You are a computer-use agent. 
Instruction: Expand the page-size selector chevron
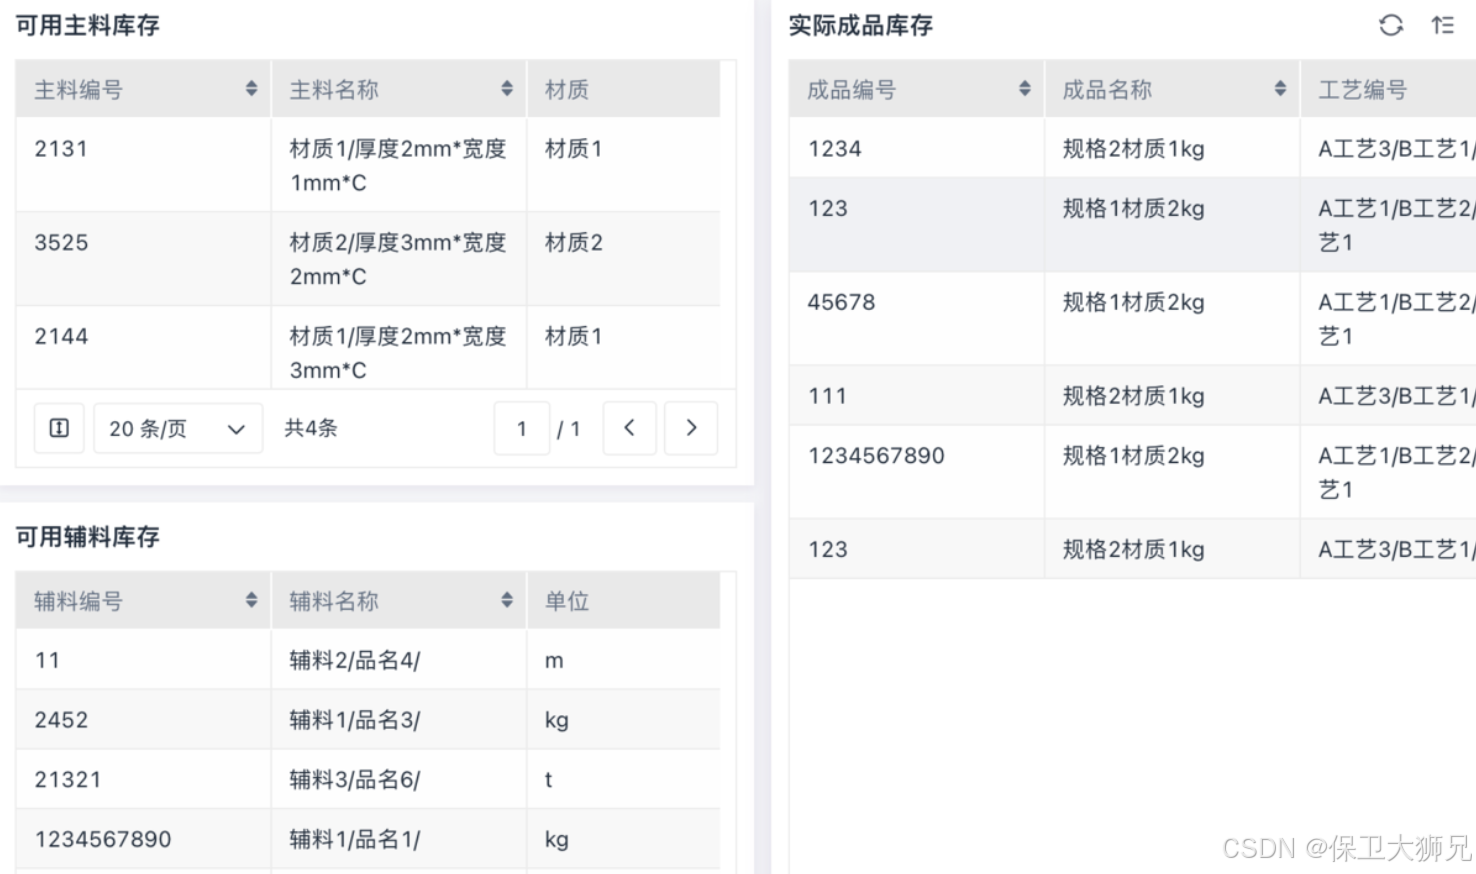pyautogui.click(x=236, y=428)
